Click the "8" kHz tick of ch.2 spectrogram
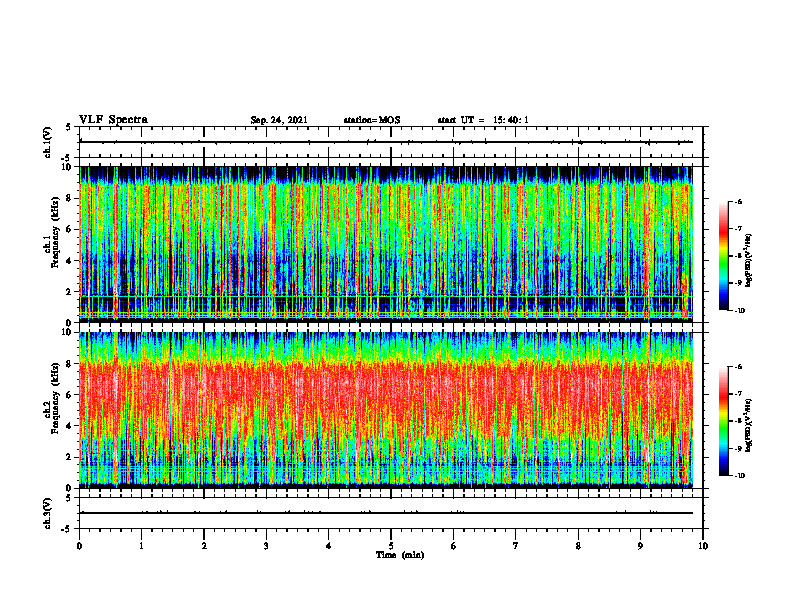The height and width of the screenshot is (612, 792). [x=70, y=364]
